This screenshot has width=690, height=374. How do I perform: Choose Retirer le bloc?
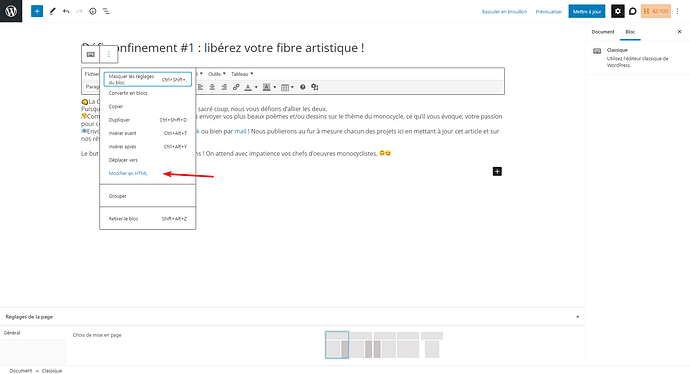[x=148, y=219]
